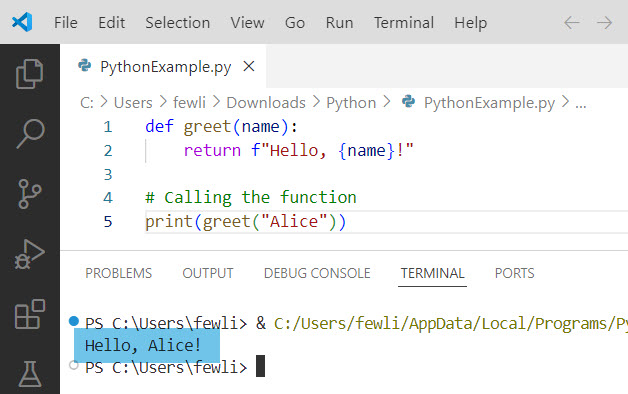Select the TERMINAL panel tab

(433, 273)
